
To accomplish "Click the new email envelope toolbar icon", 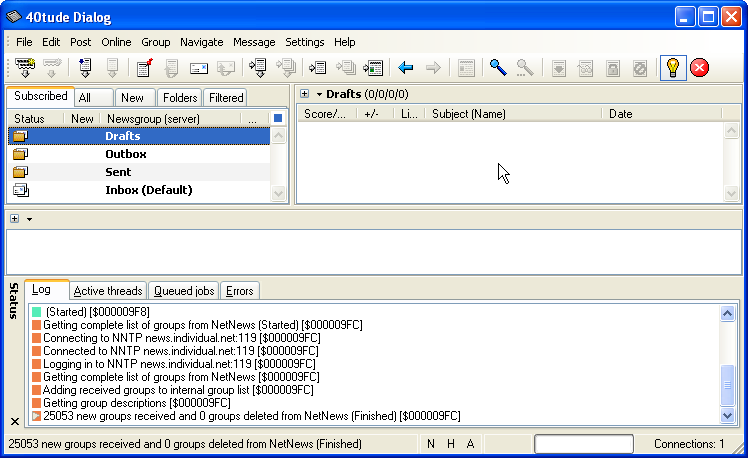I will [x=198, y=68].
